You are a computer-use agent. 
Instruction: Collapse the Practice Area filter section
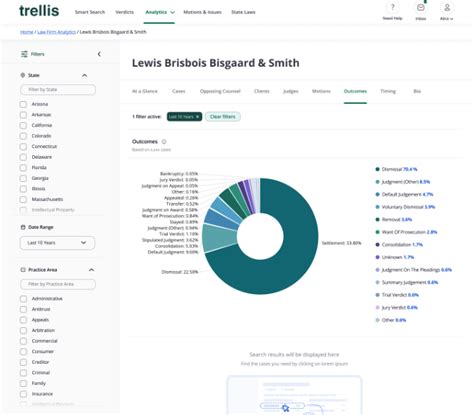click(91, 270)
